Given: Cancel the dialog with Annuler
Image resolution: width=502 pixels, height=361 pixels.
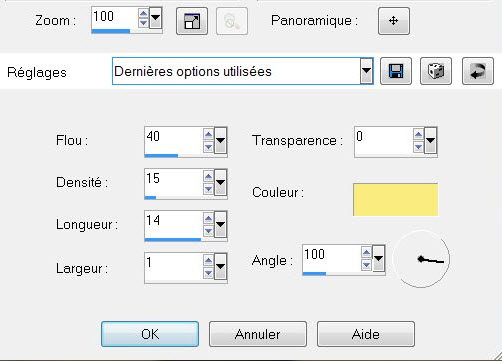Looking at the screenshot, I should (x=258, y=334).
